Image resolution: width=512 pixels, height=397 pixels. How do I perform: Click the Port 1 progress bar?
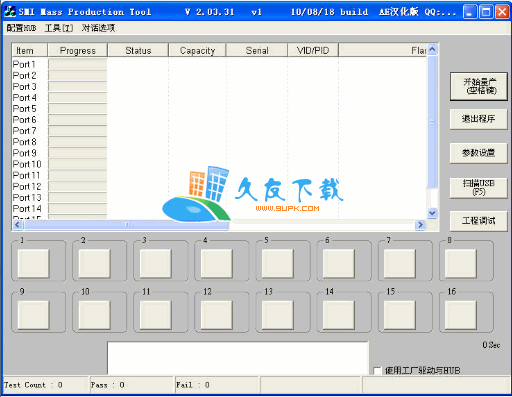(x=78, y=64)
